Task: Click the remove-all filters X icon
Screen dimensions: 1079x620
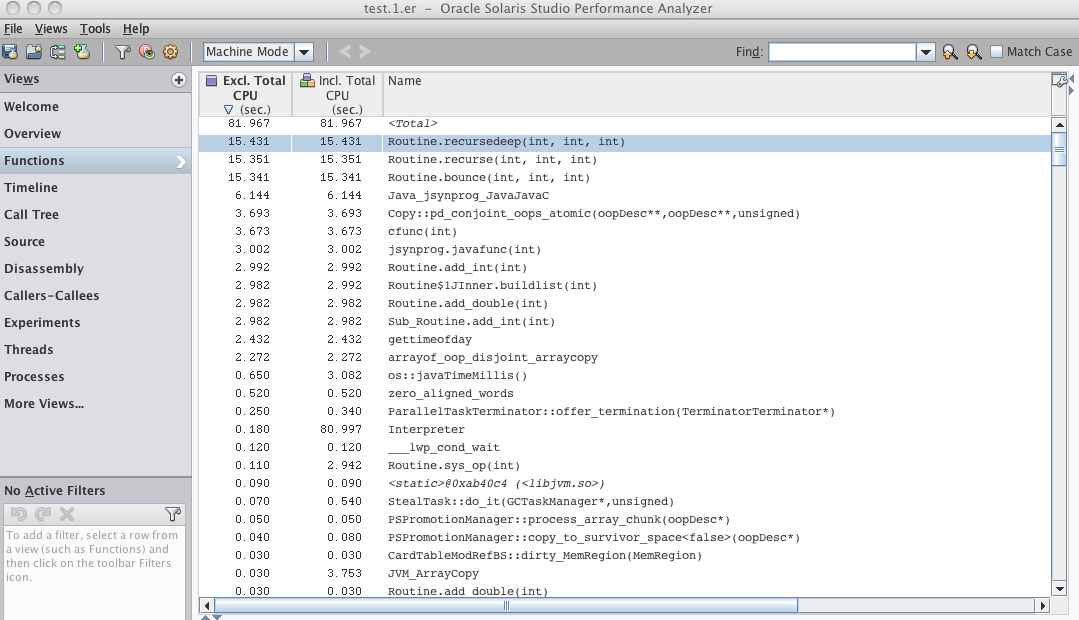Action: tap(67, 514)
